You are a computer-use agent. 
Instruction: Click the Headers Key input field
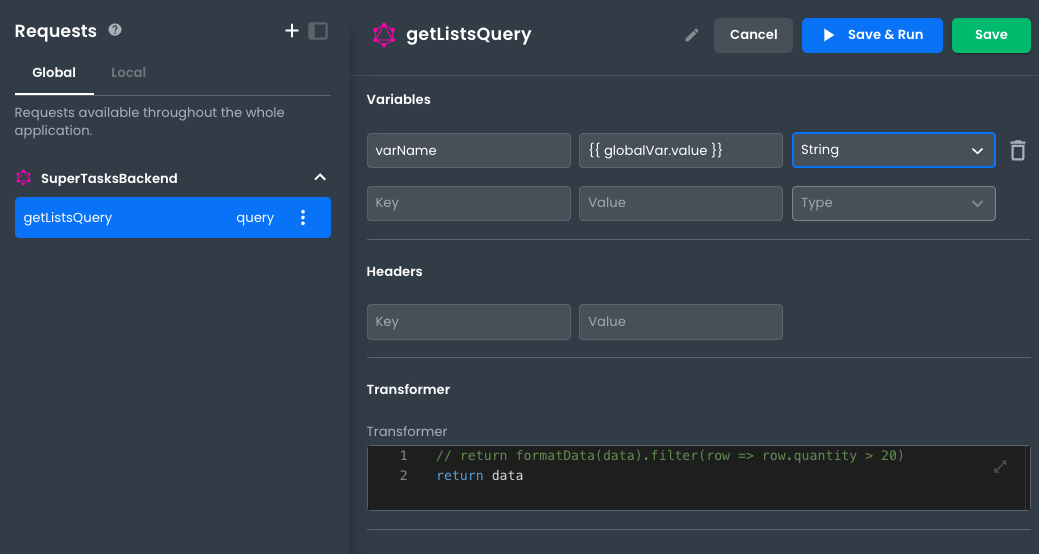point(468,322)
